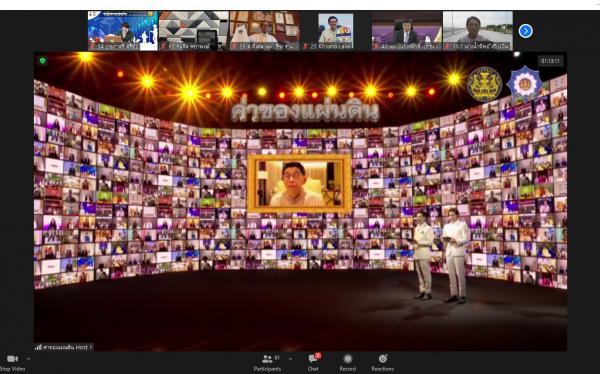The width and height of the screenshot is (600, 374).
Task: Click the Stop Video camera icon
Action: [x=12, y=359]
